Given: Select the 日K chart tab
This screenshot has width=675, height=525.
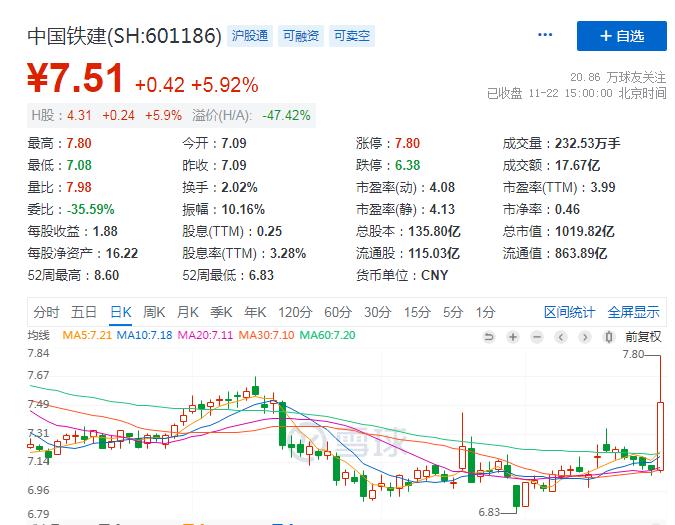Looking at the screenshot, I should coord(121,312).
